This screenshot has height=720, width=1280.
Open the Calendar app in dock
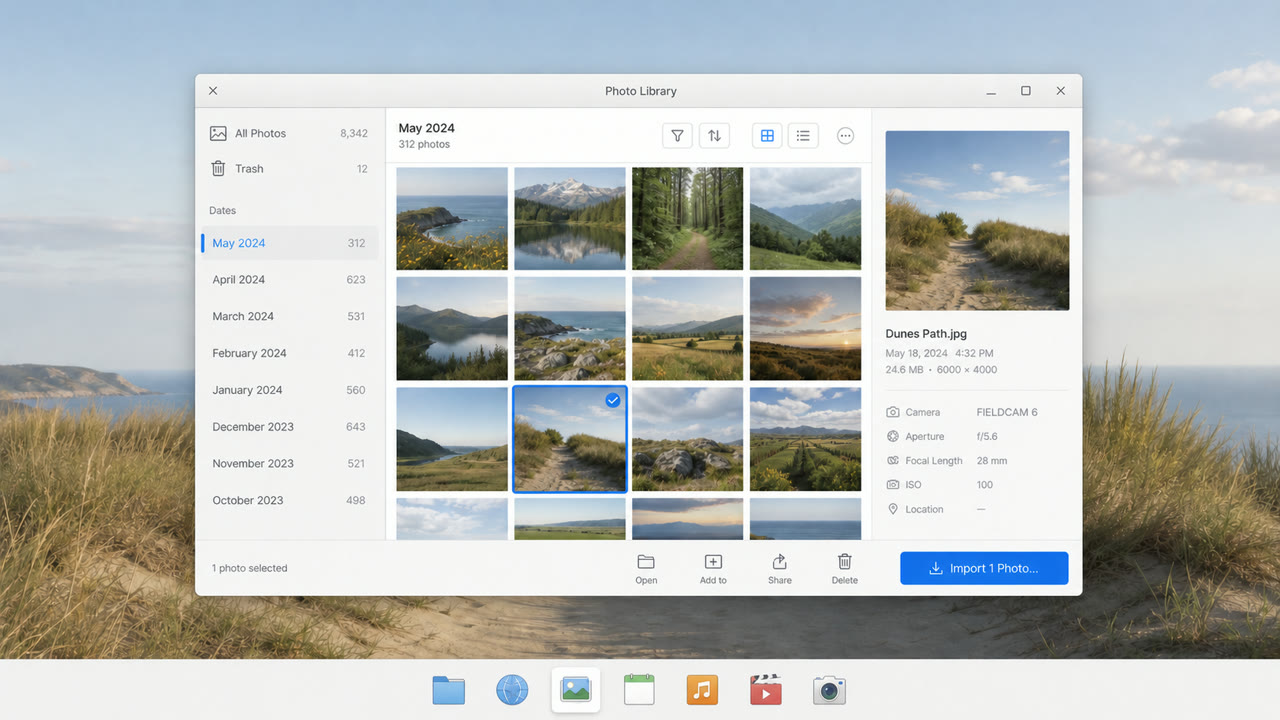coord(639,690)
